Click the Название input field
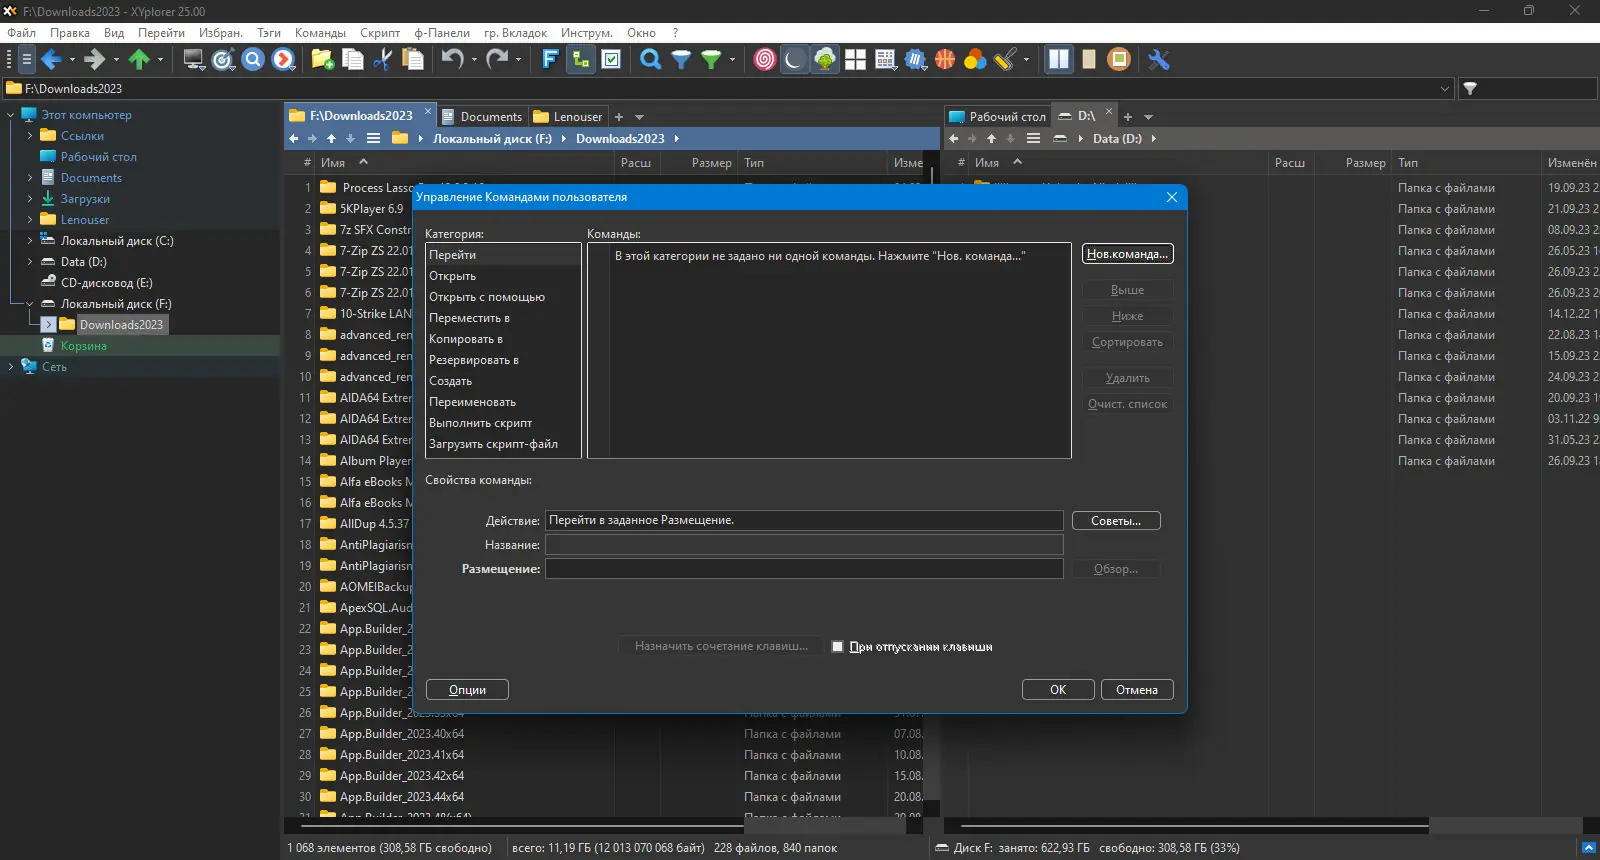 (x=804, y=545)
